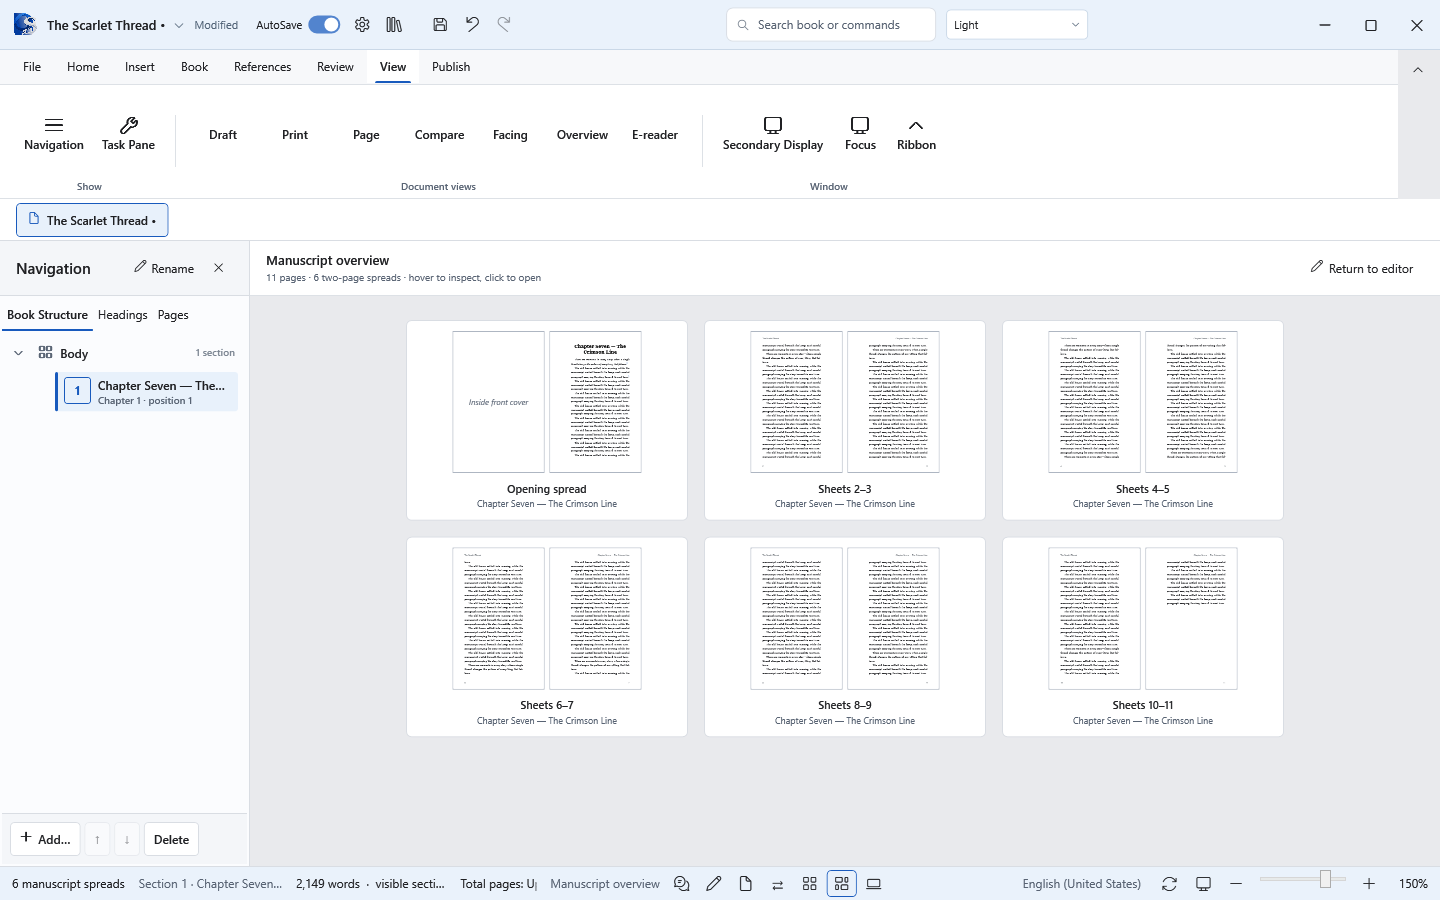Screen dimensions: 1440x900
Task: Switch to the Review tab
Action: point(335,67)
